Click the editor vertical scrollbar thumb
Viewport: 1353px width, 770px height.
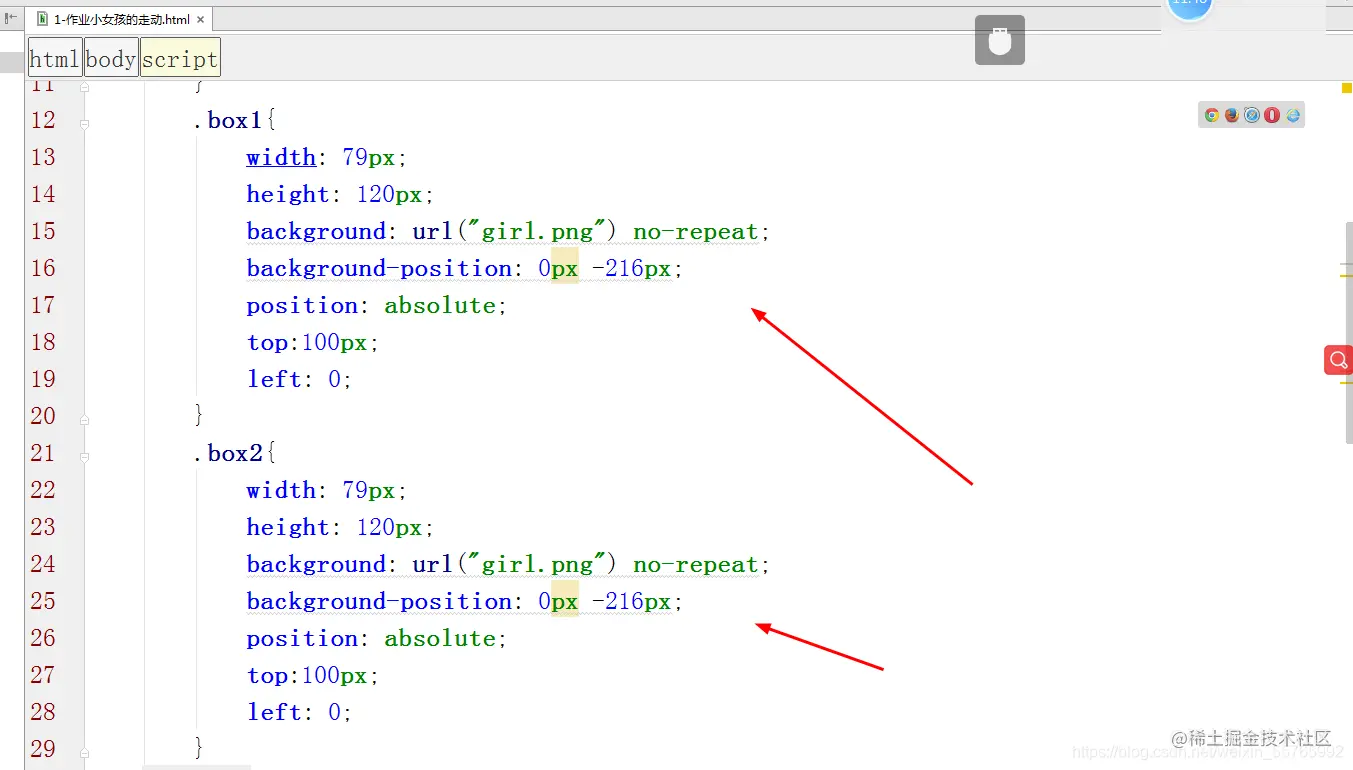1349,332
